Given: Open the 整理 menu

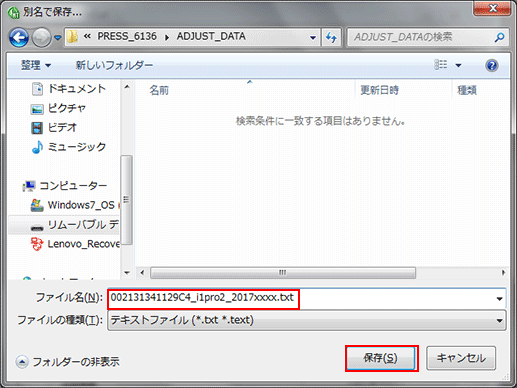Looking at the screenshot, I should pyautogui.click(x=36, y=65).
